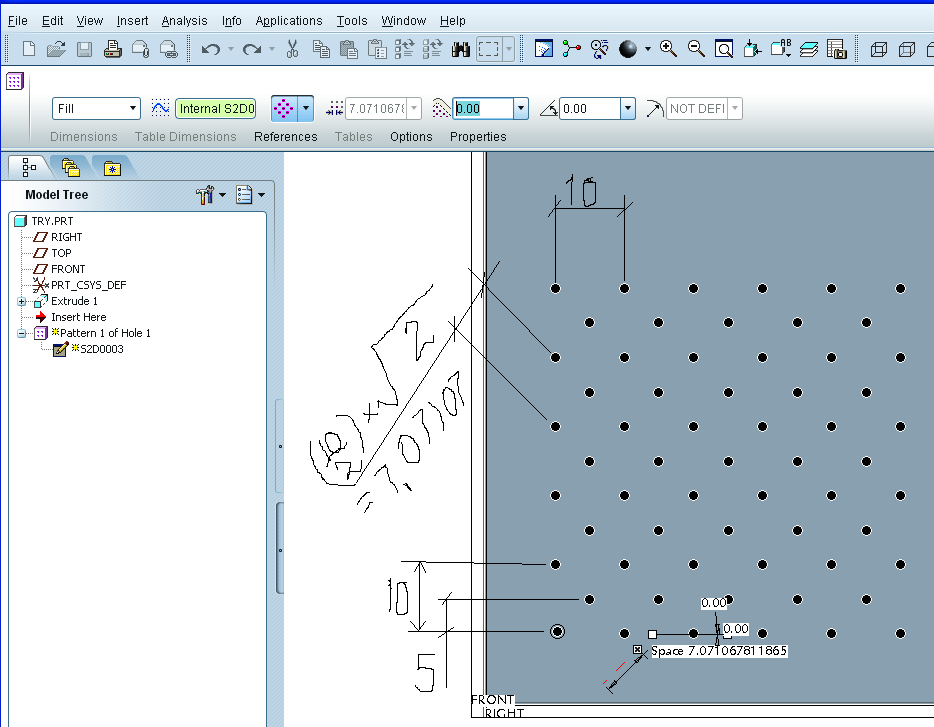
Task: Click the pattern feature icon
Action: pos(15,81)
